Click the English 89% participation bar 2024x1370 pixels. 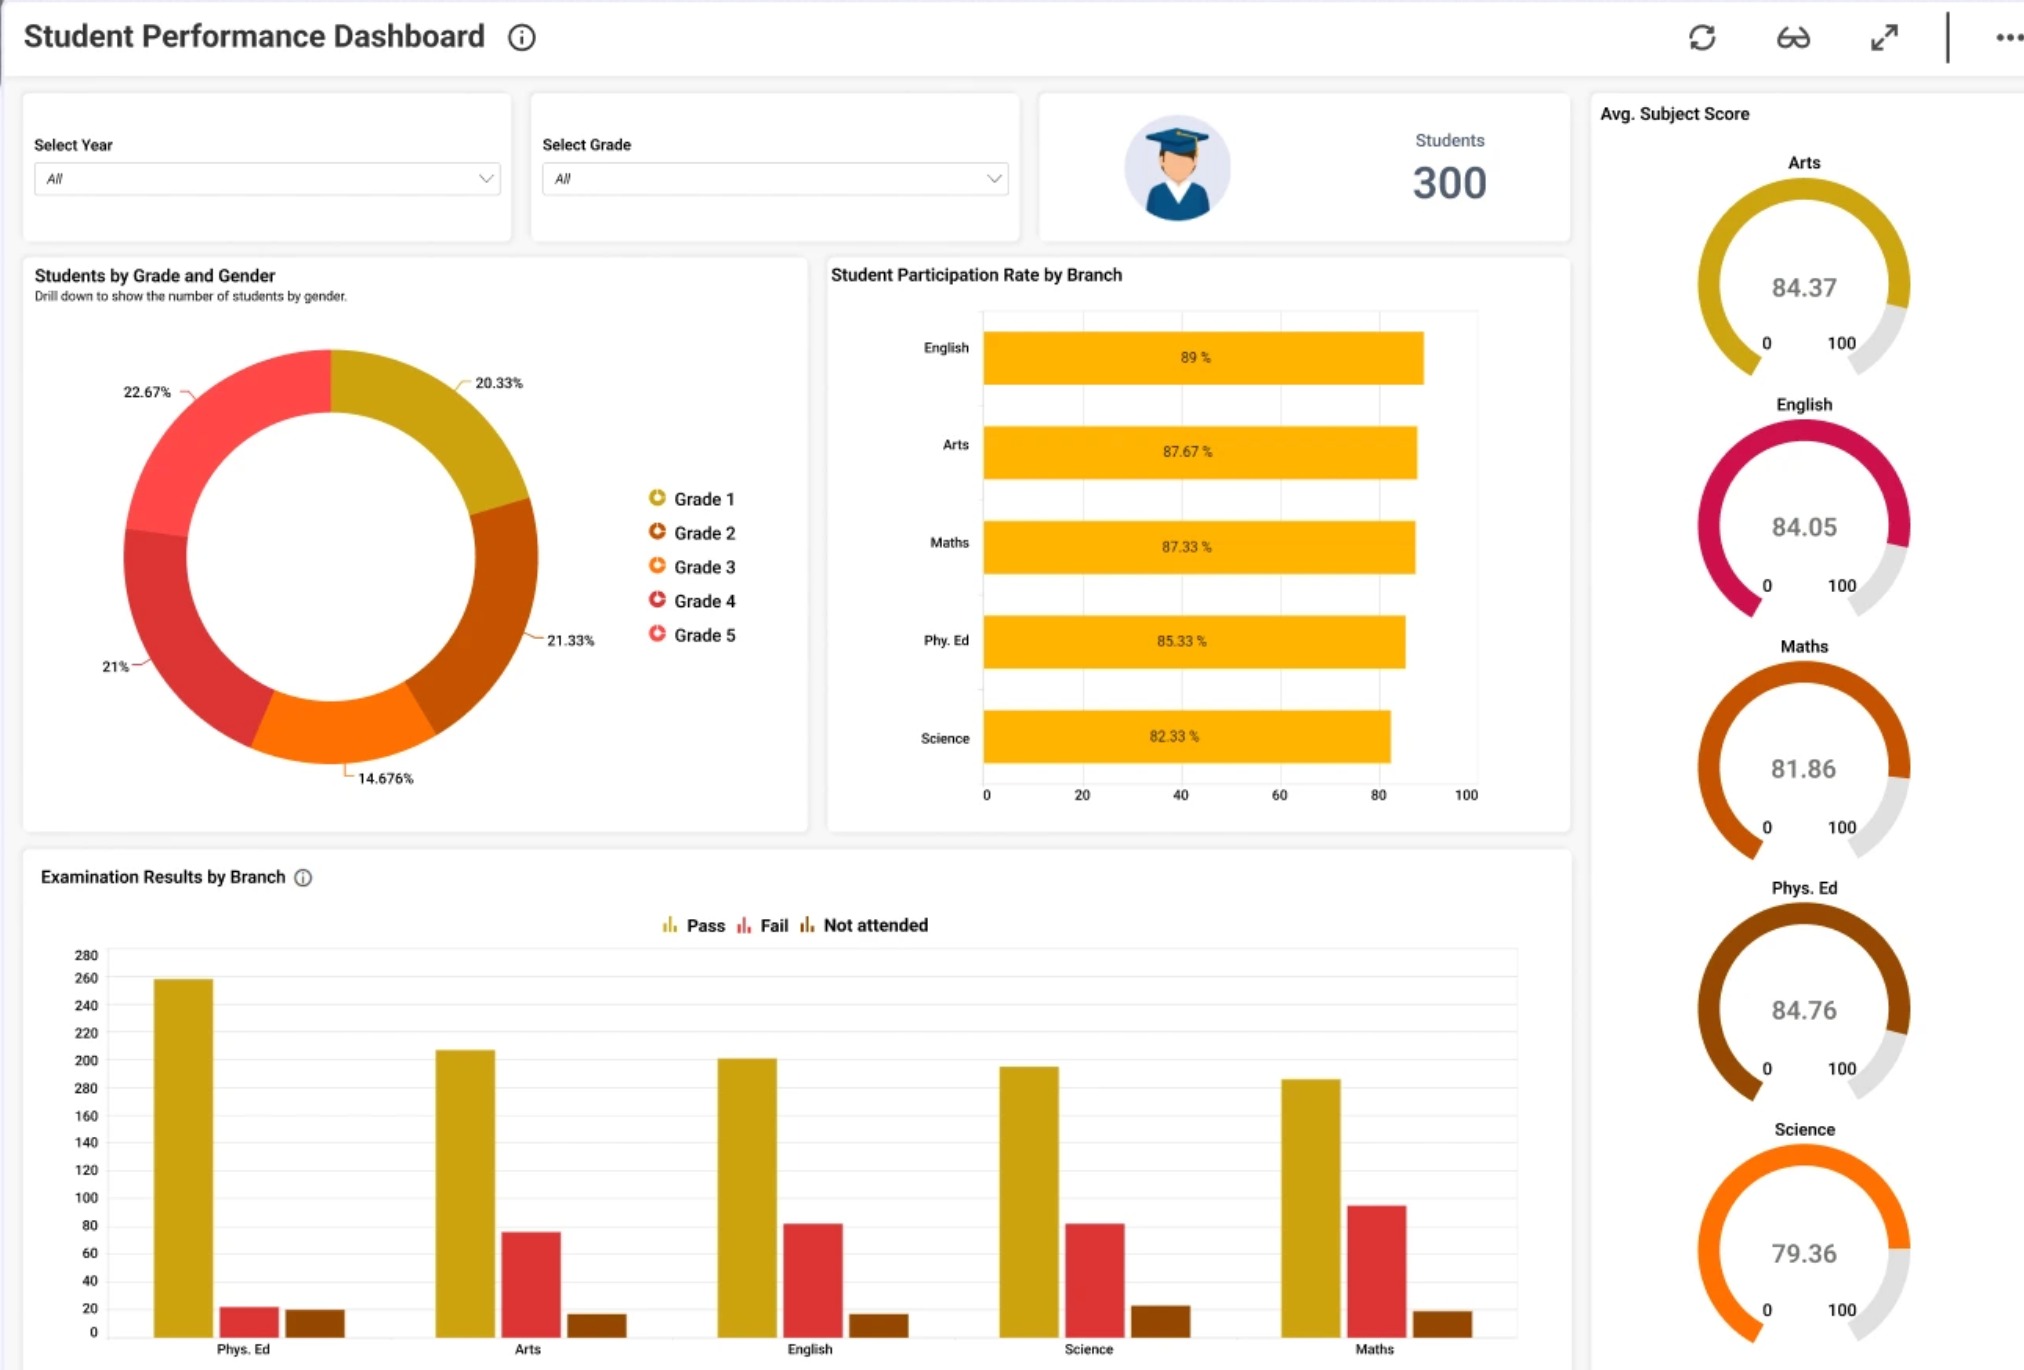[x=1202, y=358]
